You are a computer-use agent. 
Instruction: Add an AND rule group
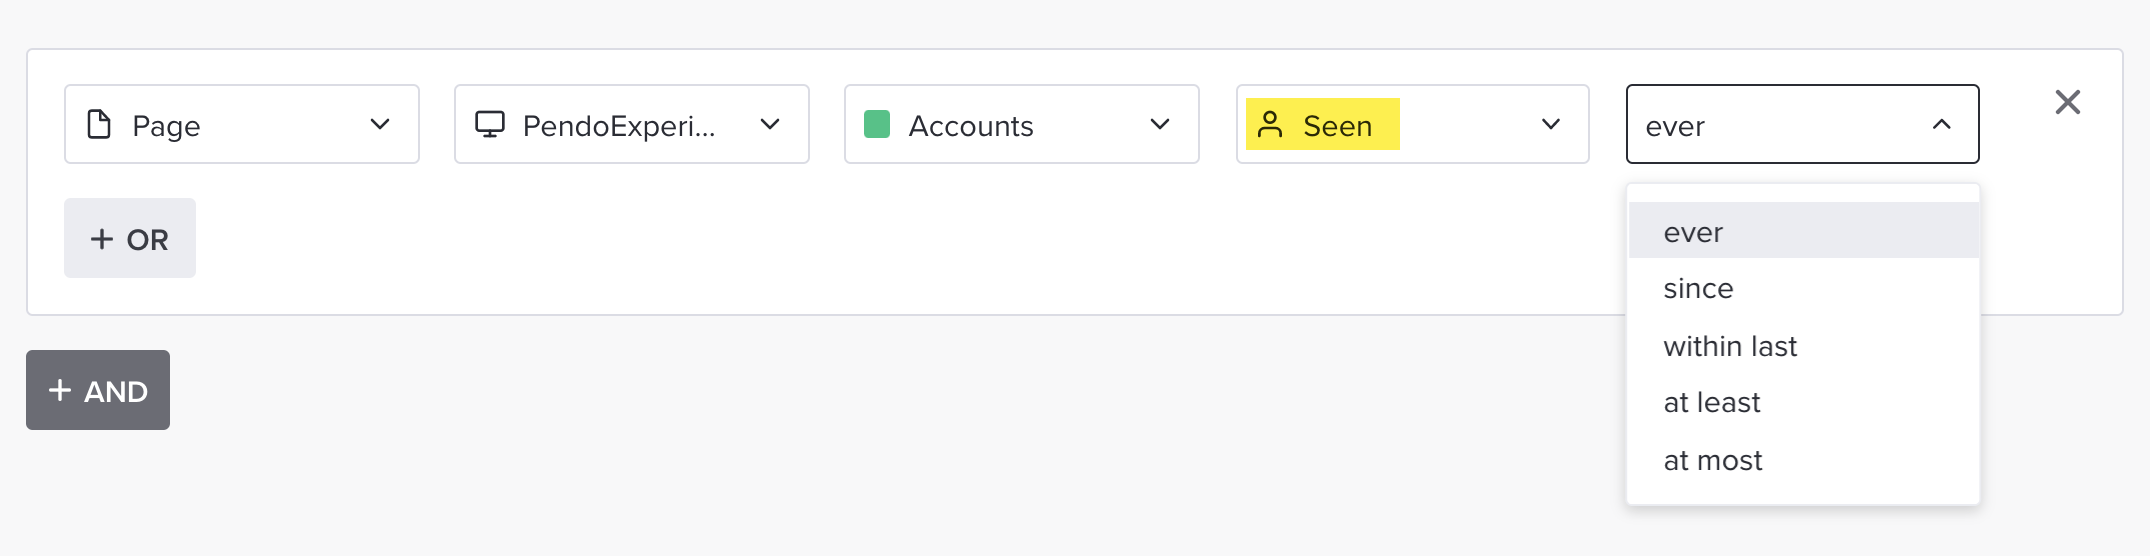(x=98, y=390)
